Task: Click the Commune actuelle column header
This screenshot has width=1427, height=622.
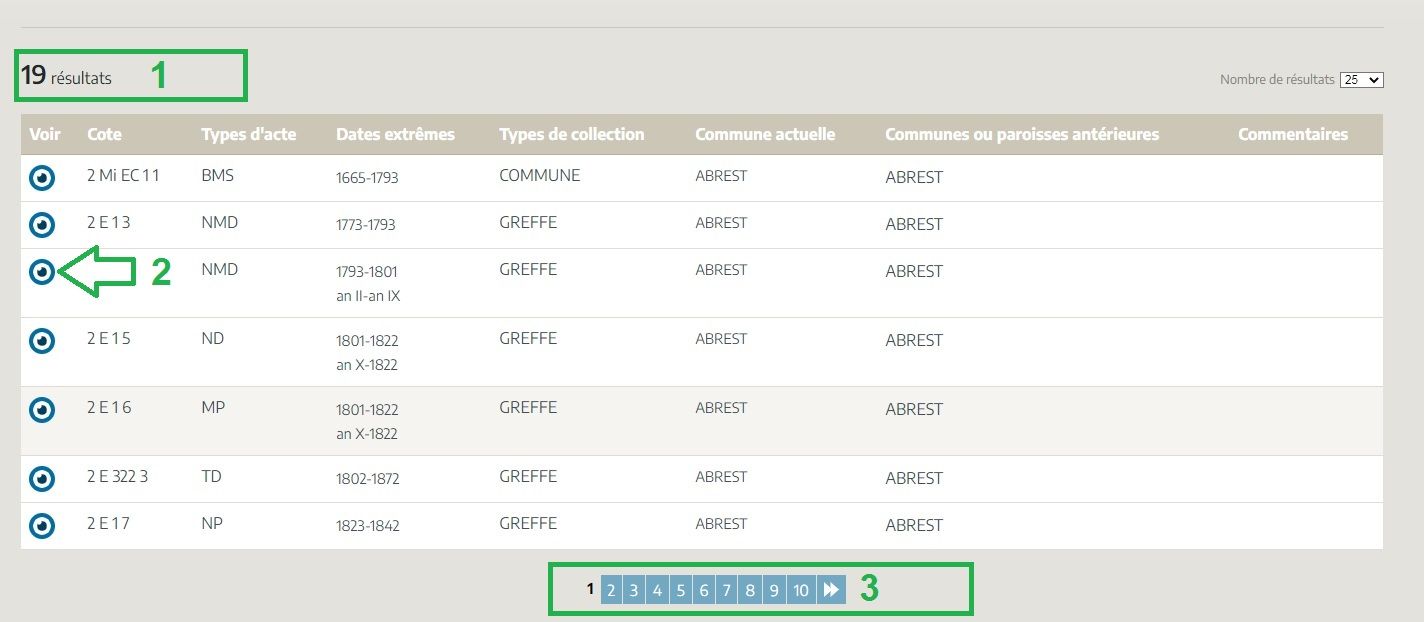Action: [765, 134]
